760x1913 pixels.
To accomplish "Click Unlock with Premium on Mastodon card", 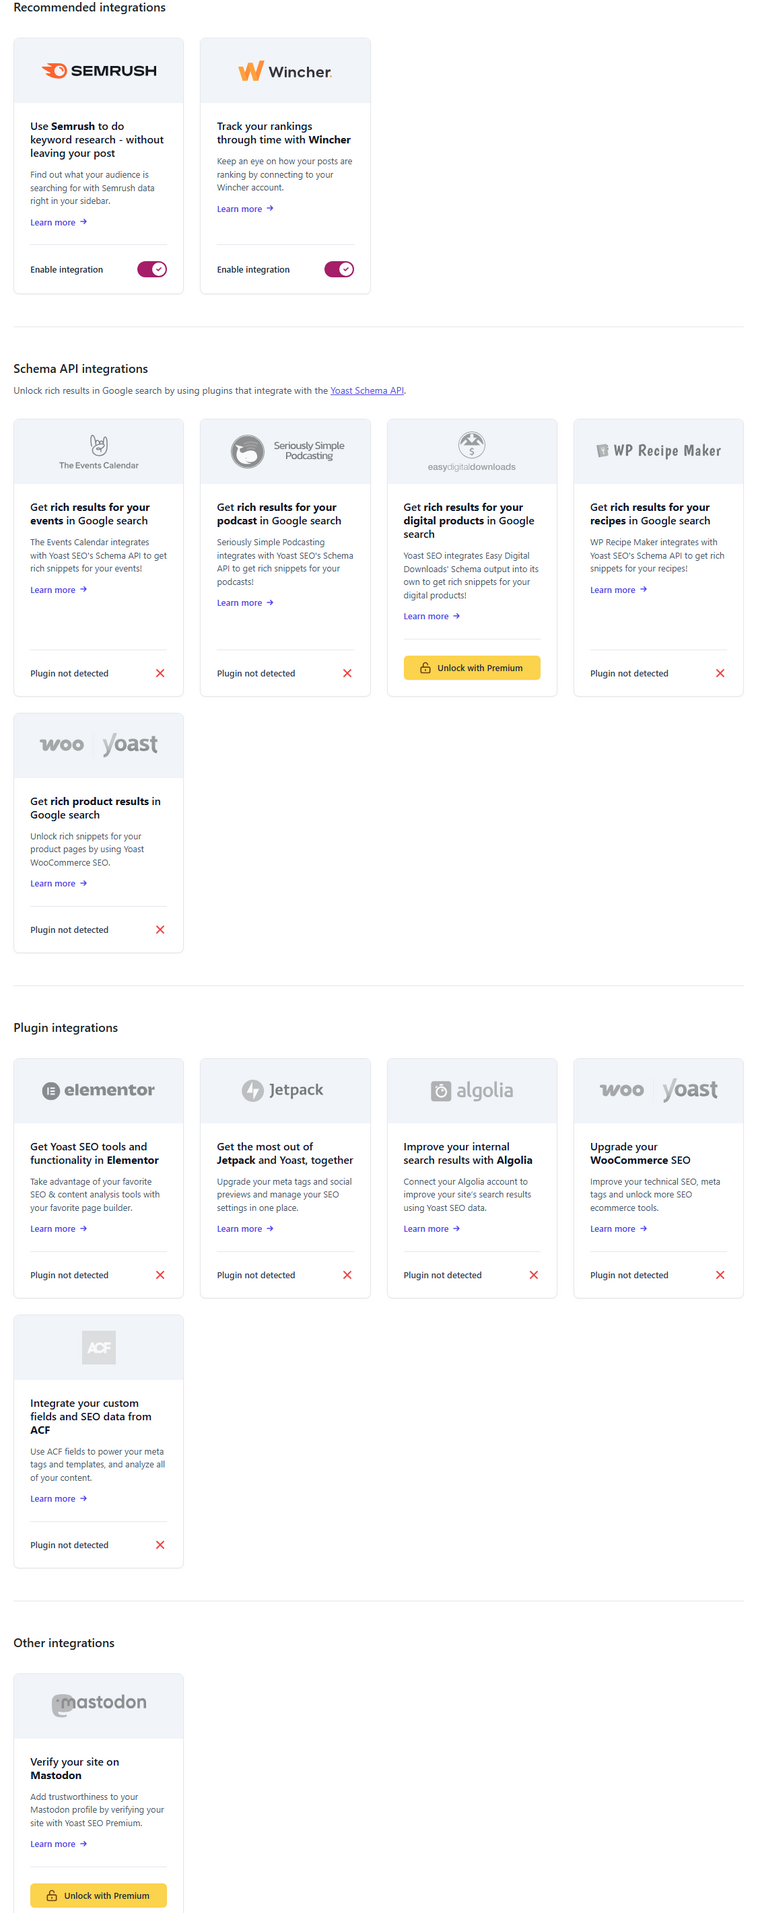I will click(99, 1895).
